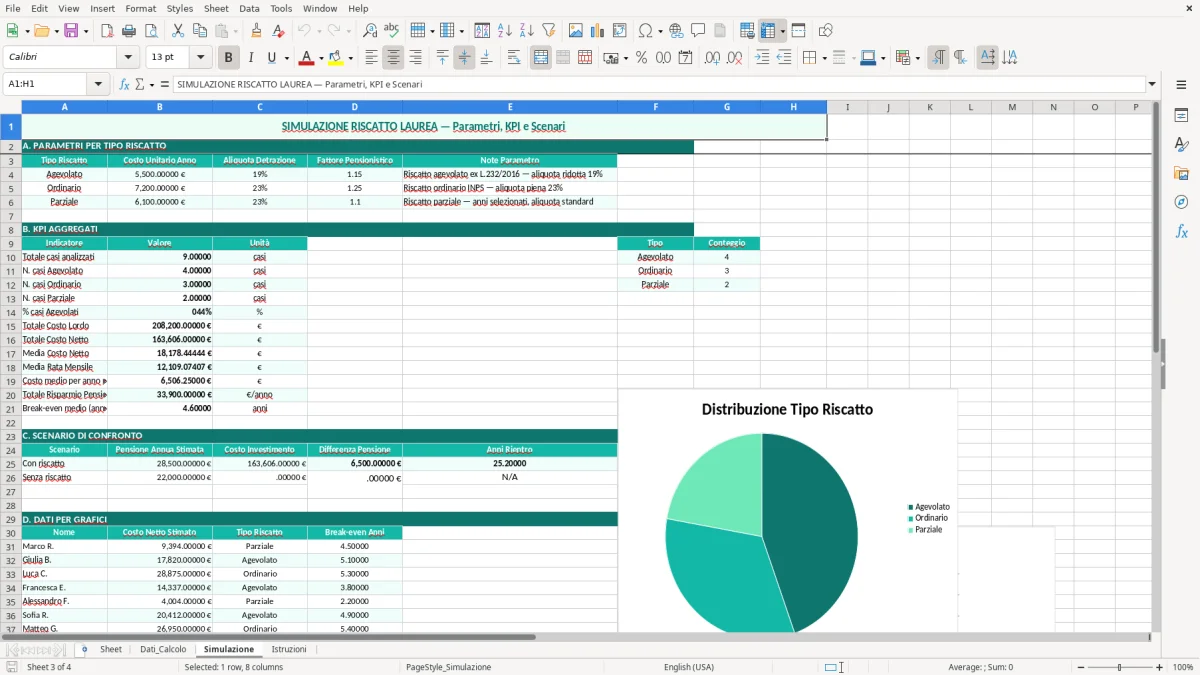The width and height of the screenshot is (1200, 675).
Task: Cut selection with the scissors icon
Action: (178, 31)
